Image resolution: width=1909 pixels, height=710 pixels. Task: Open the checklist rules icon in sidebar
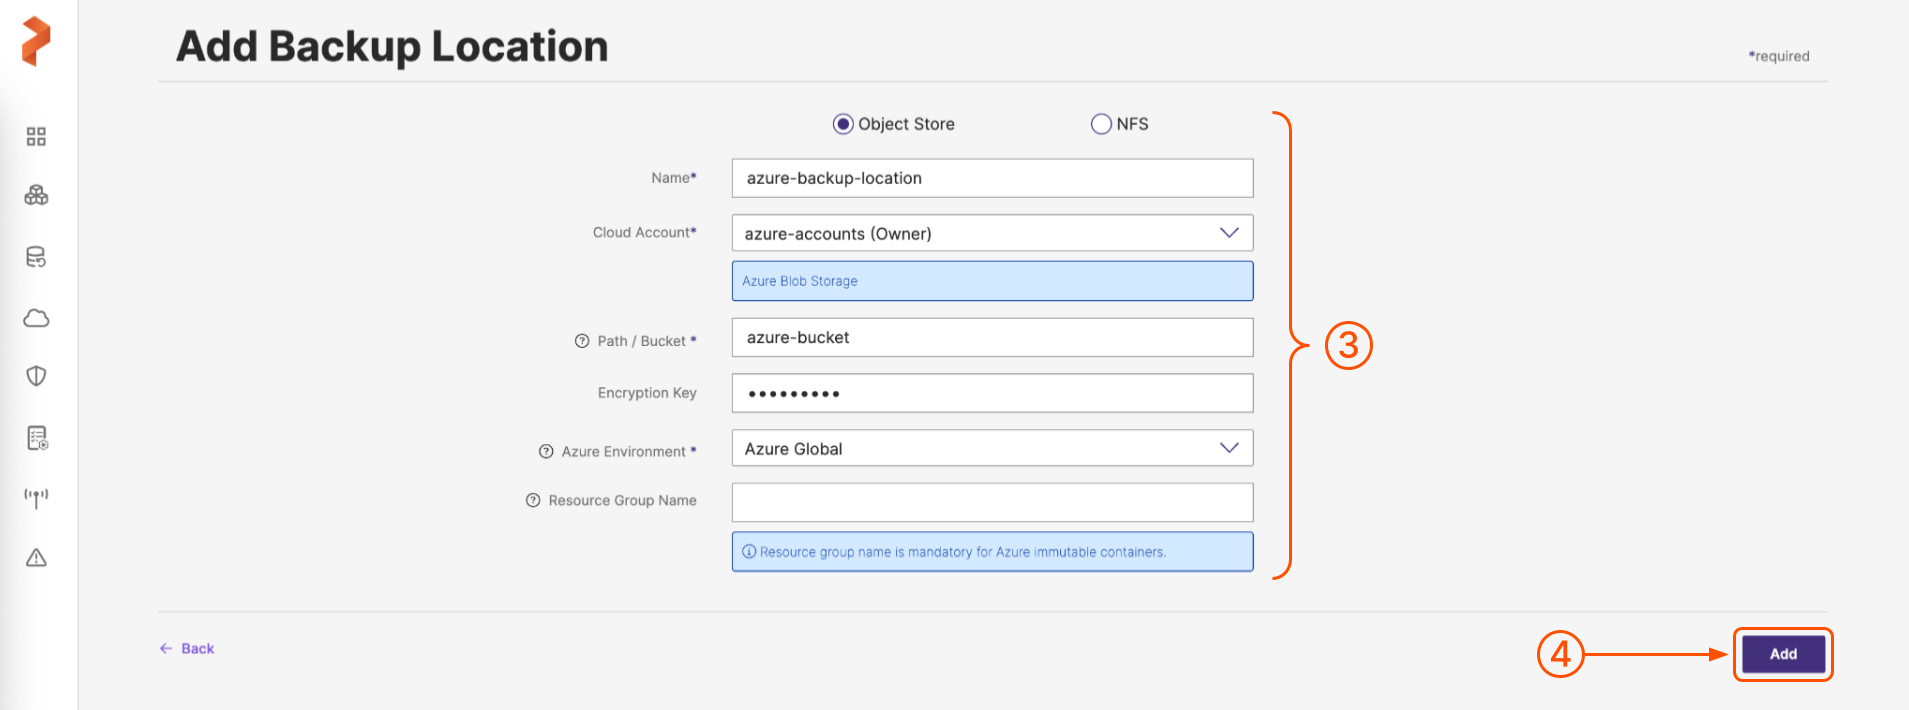[36, 438]
